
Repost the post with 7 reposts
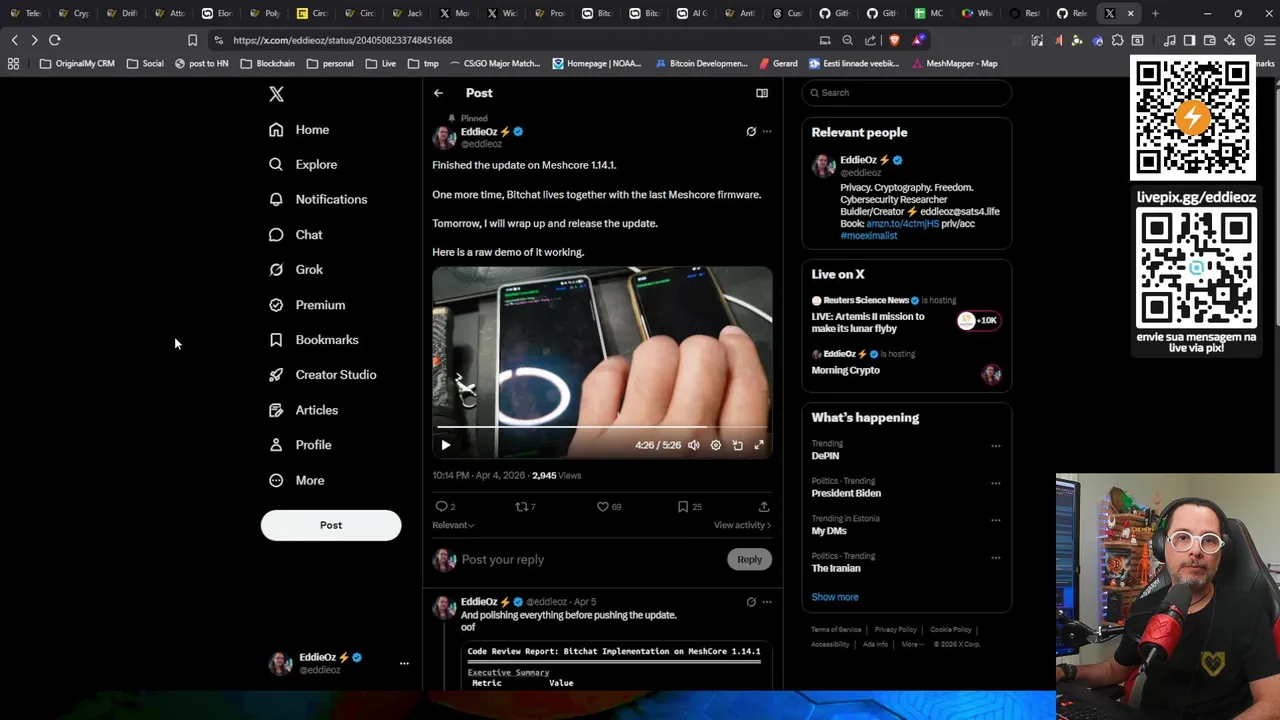click(521, 507)
